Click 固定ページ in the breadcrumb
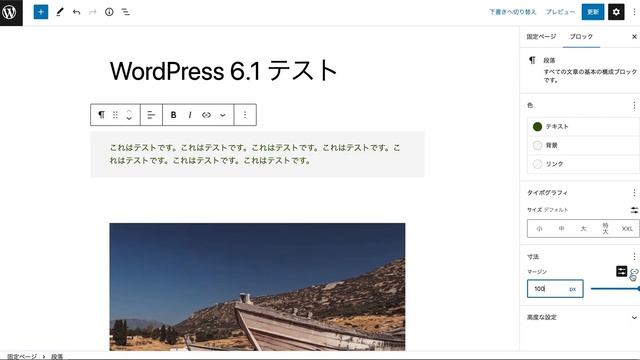640x360 pixels. coord(22,356)
